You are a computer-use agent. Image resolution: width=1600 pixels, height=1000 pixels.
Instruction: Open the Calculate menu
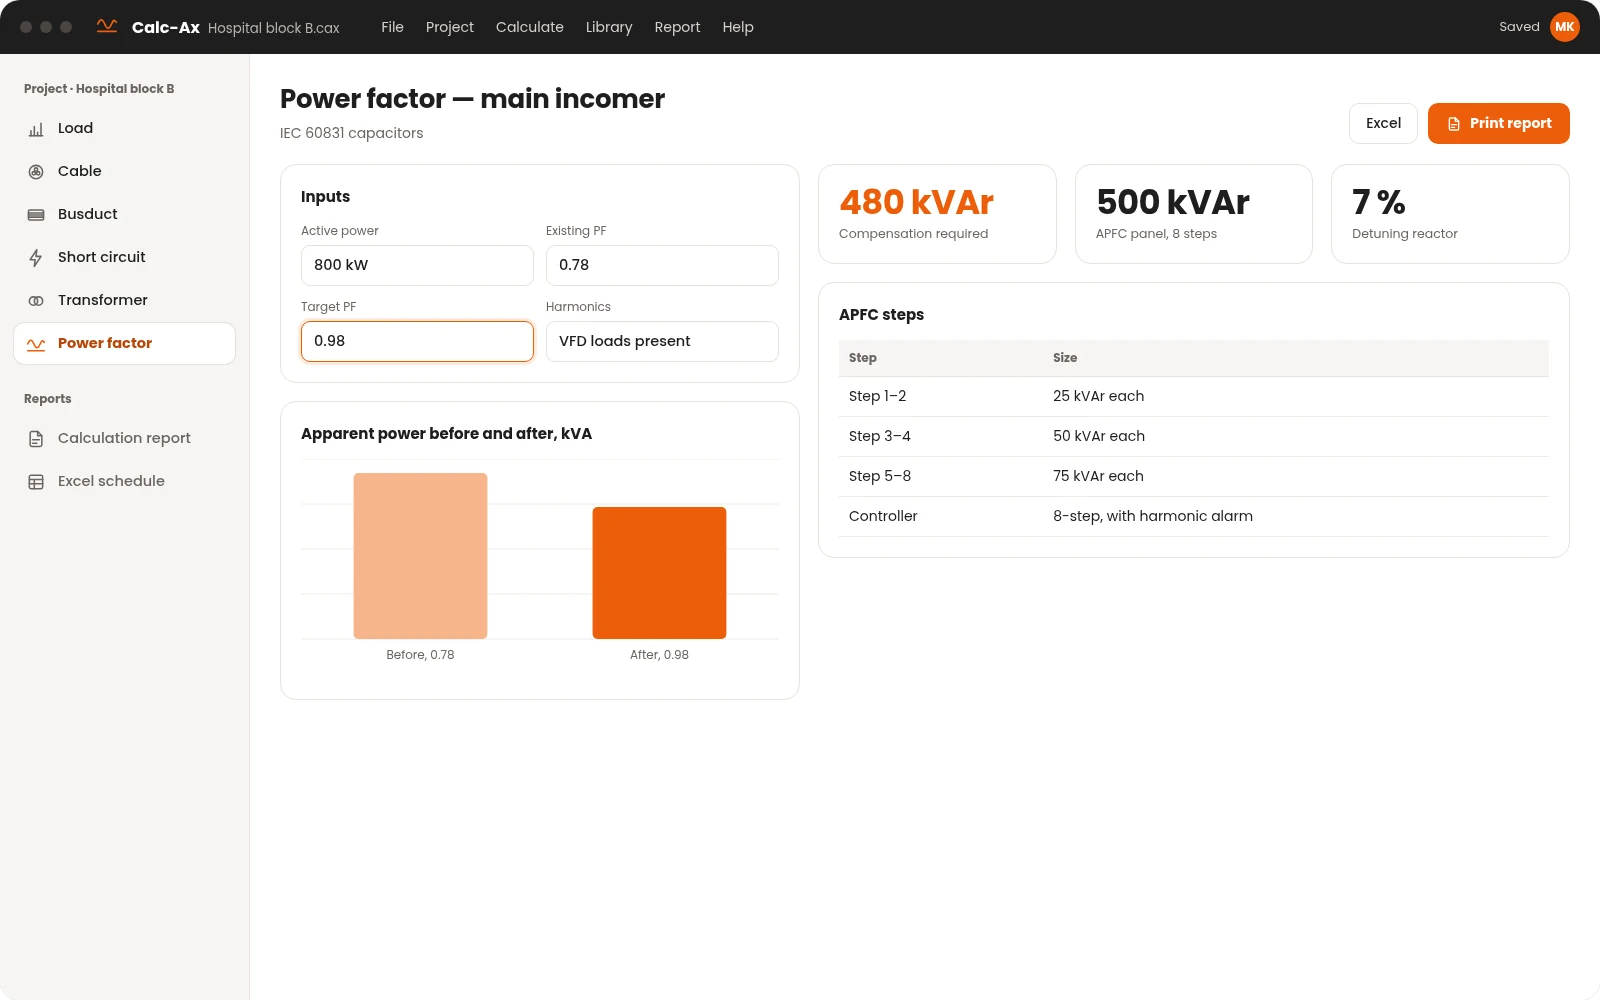[x=530, y=27]
